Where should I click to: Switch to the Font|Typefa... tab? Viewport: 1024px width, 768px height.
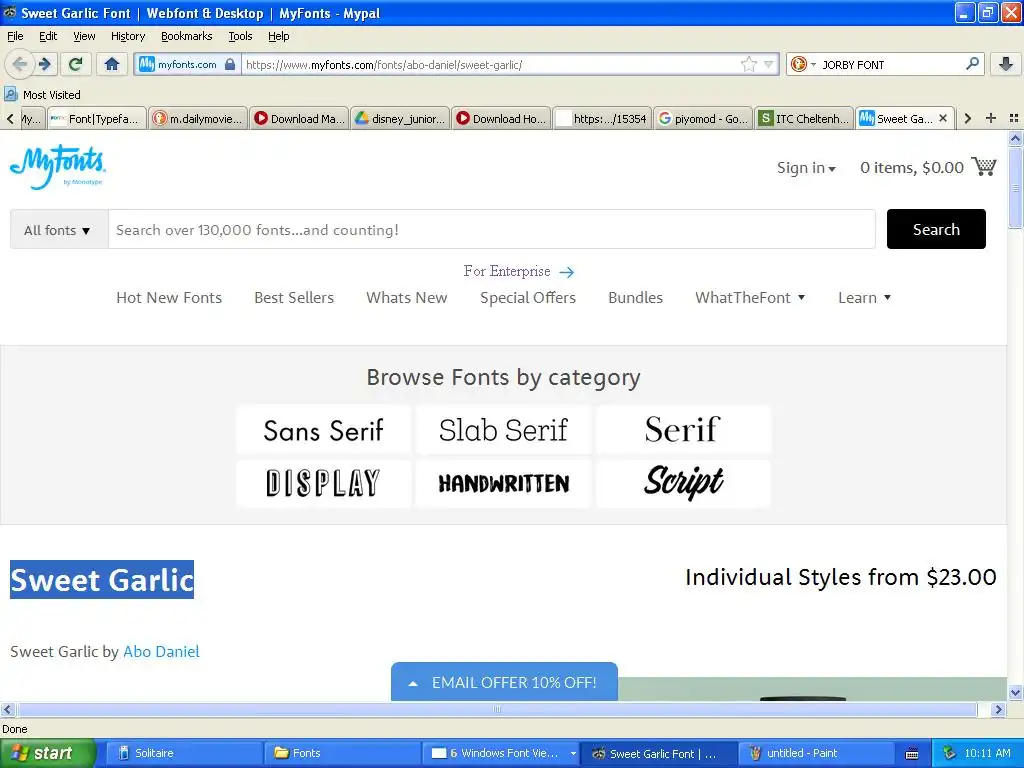pyautogui.click(x=97, y=118)
